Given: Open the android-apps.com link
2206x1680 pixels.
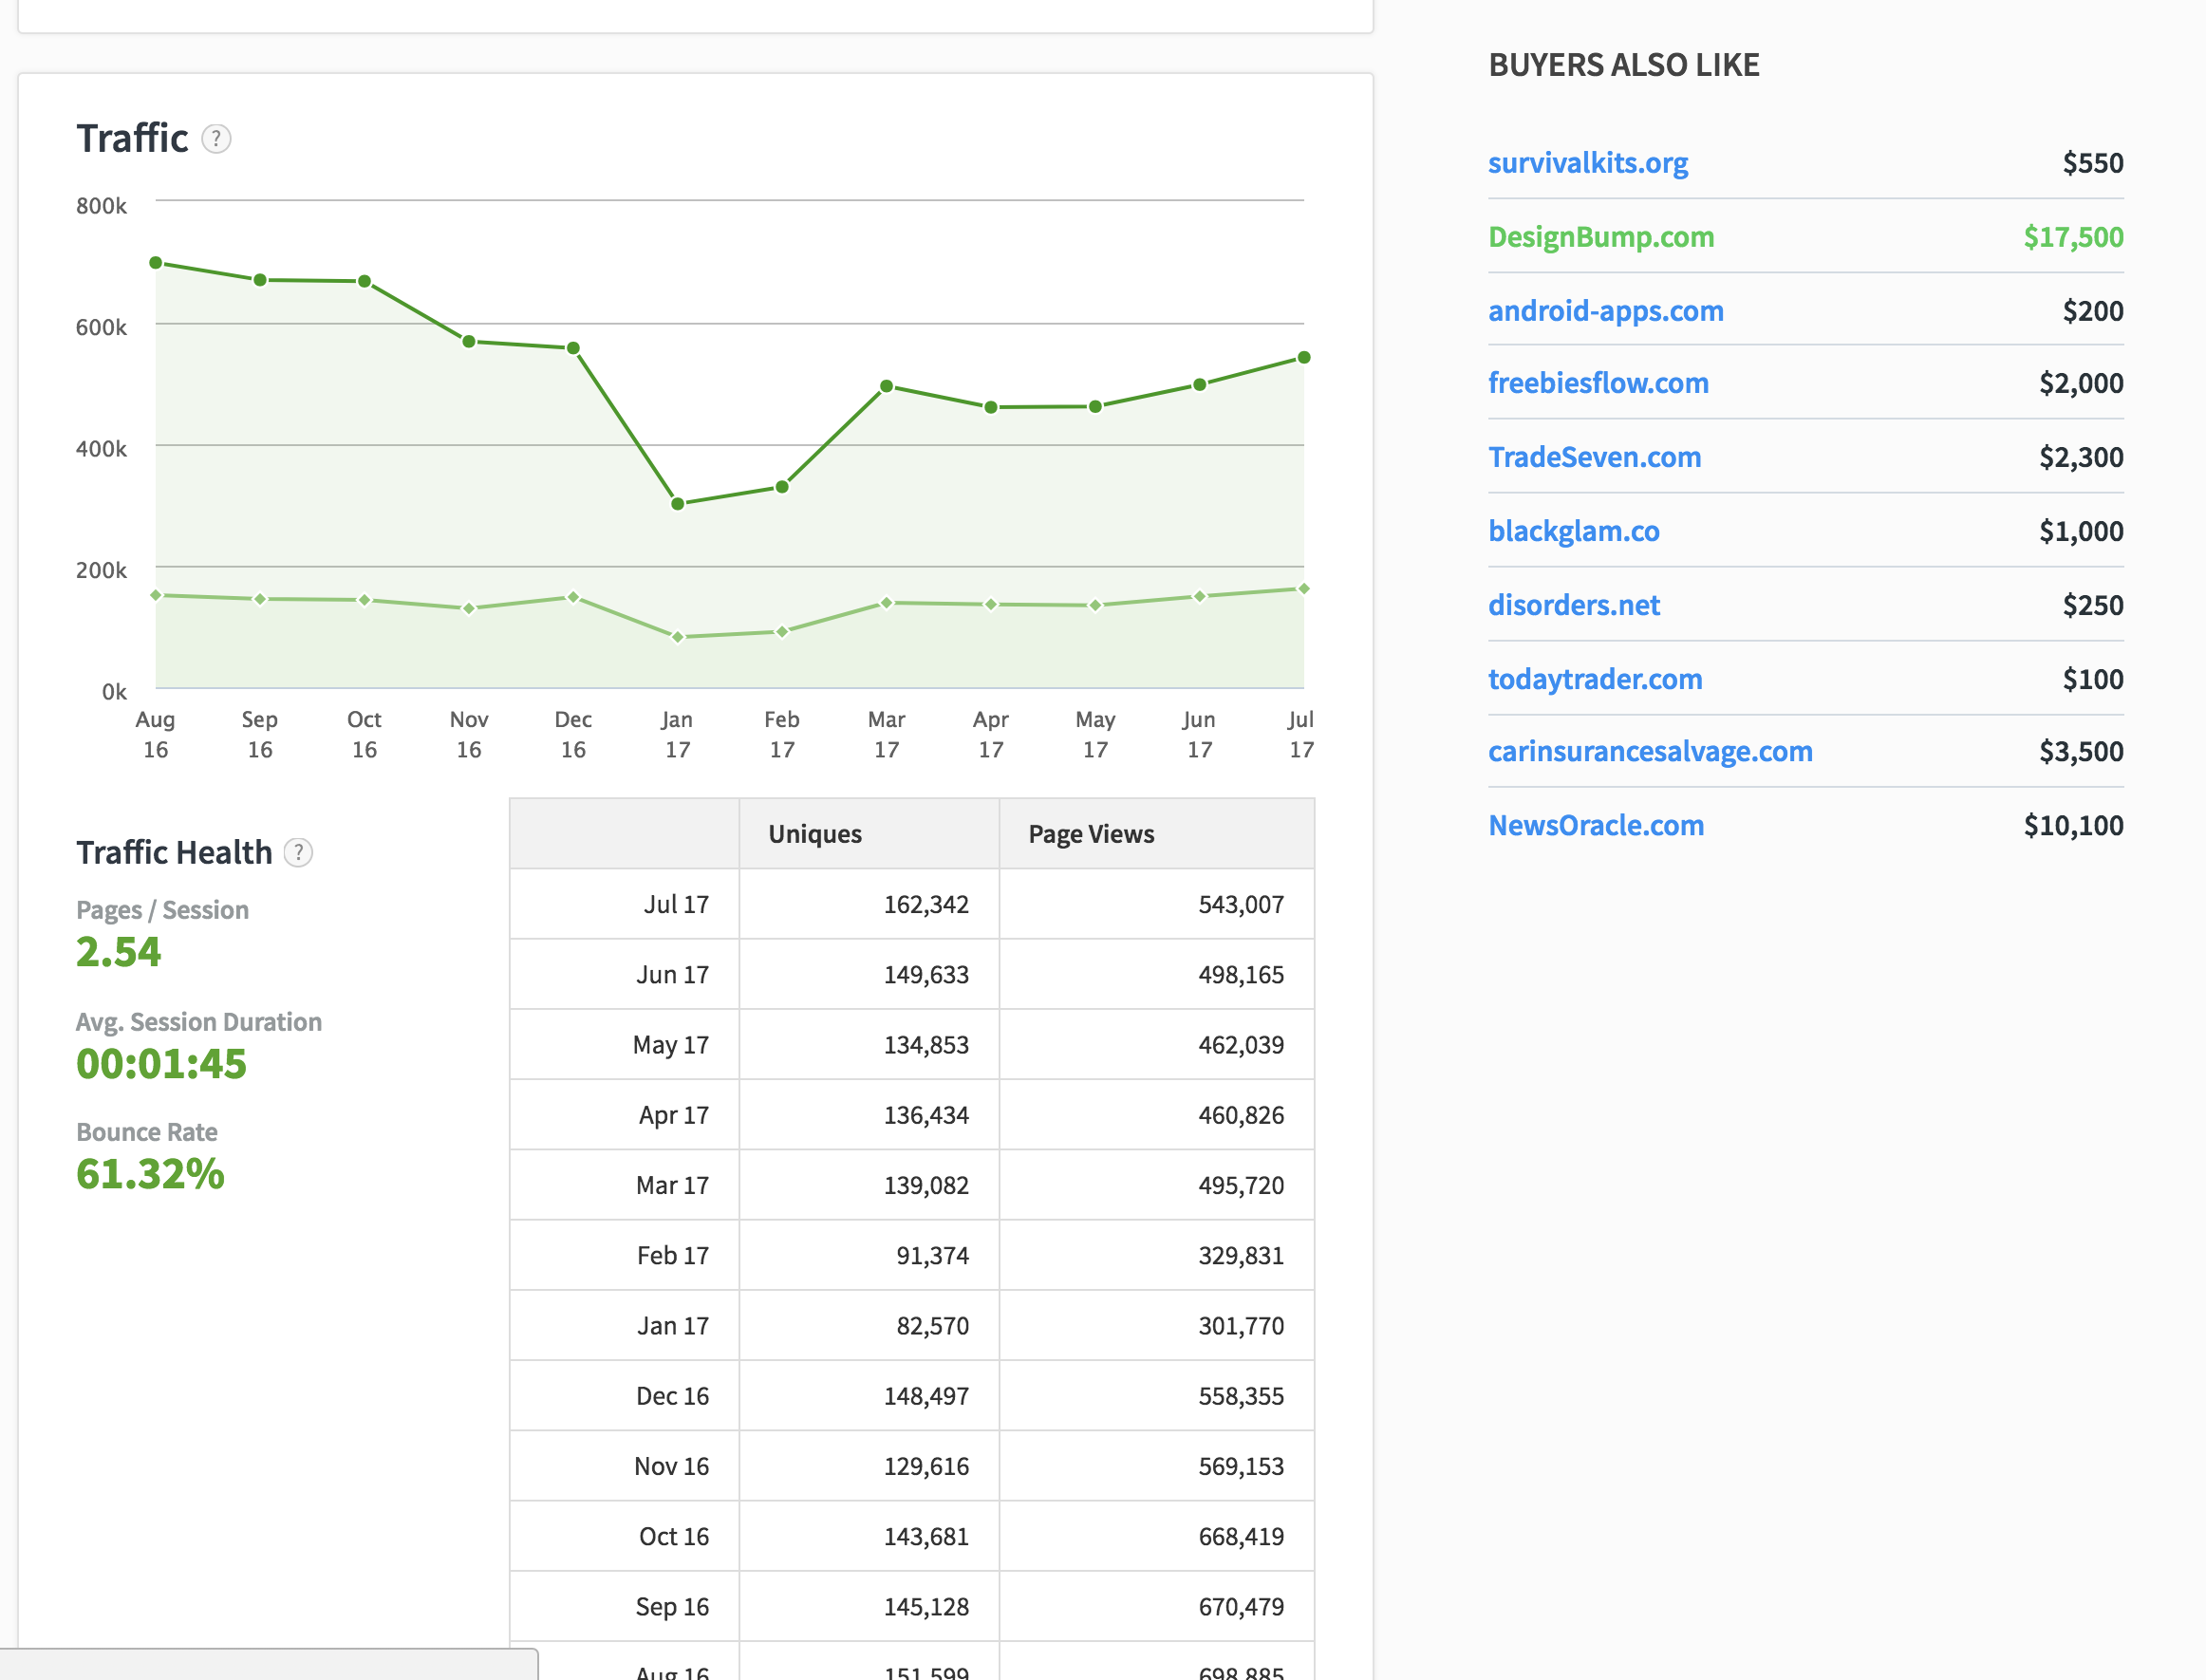Looking at the screenshot, I should [1605, 311].
